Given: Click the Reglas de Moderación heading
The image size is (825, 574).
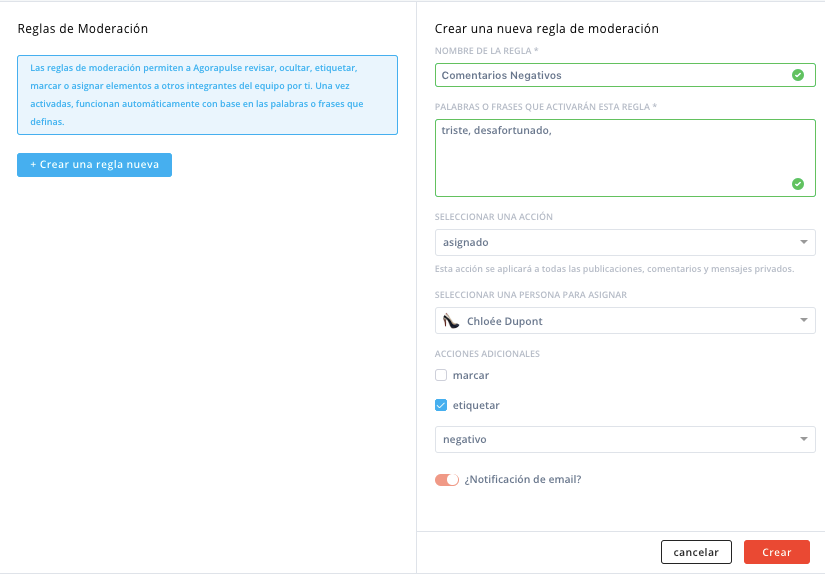Looking at the screenshot, I should tap(83, 28).
